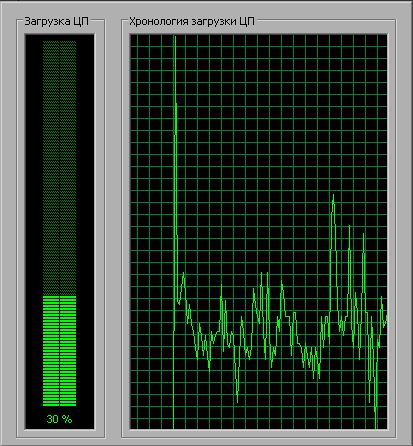Click the dim unfilled upper part of the CPU meter

pos(59,168)
